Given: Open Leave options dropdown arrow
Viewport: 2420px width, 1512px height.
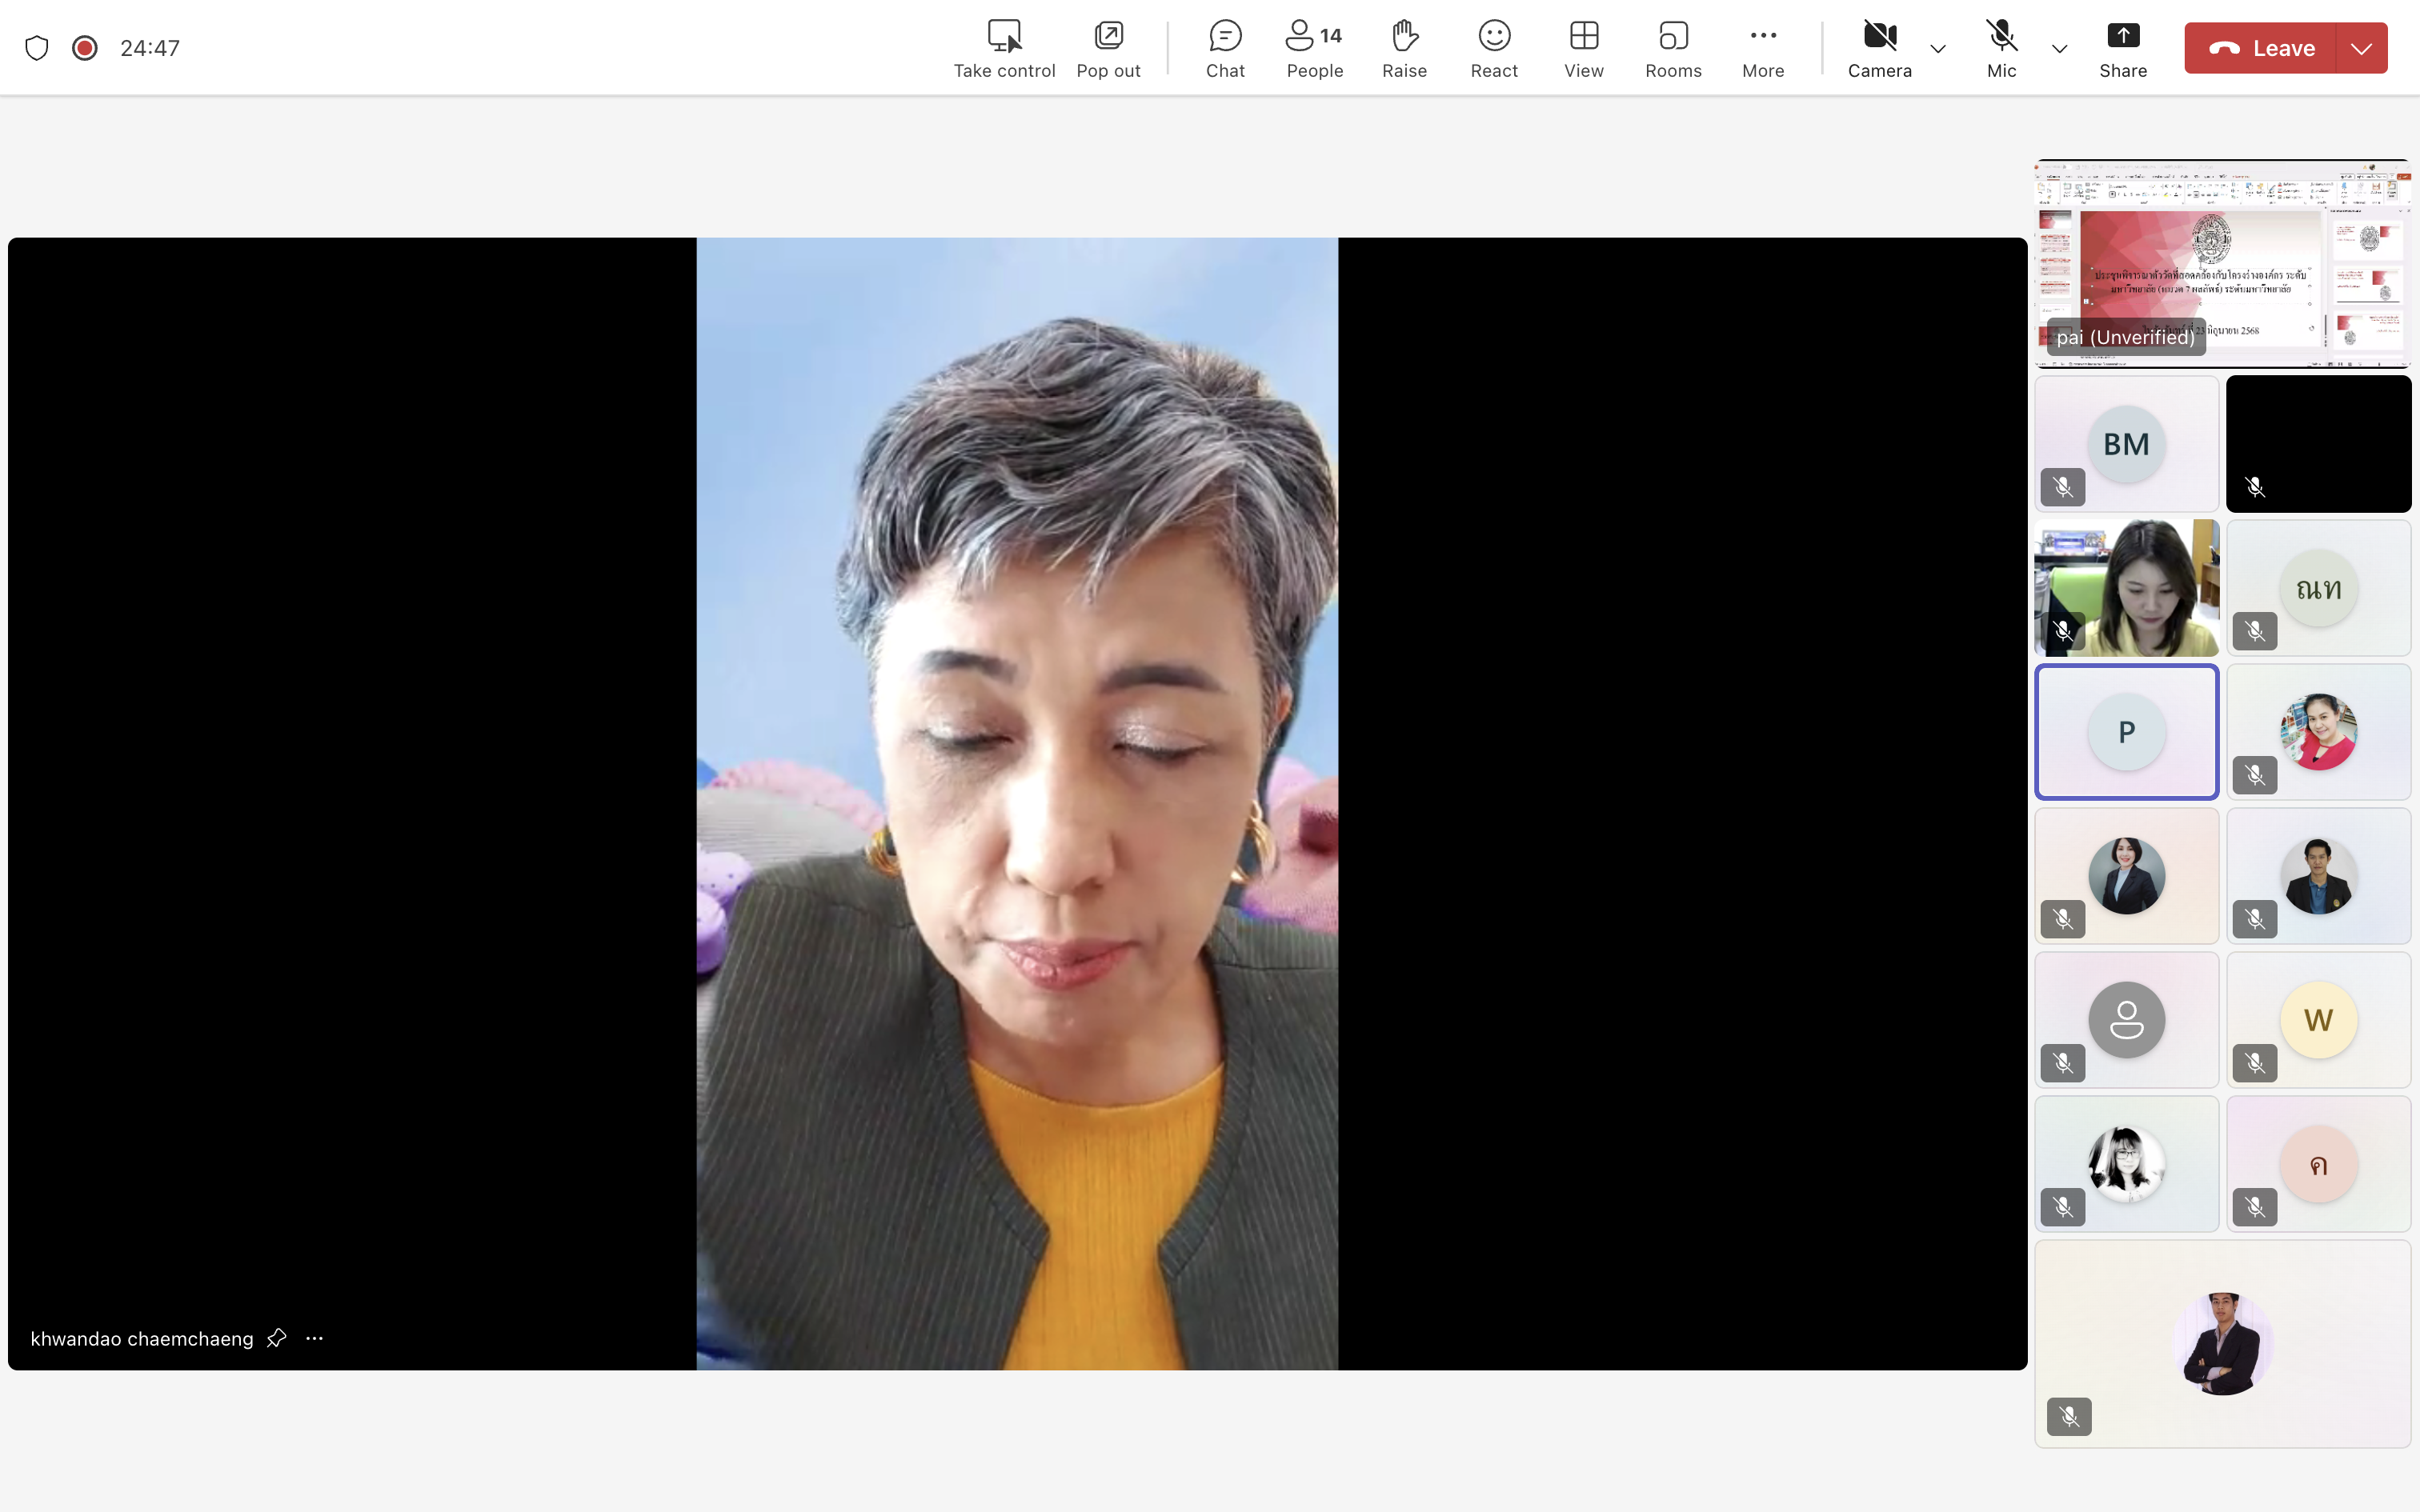Looking at the screenshot, I should coord(2361,48).
